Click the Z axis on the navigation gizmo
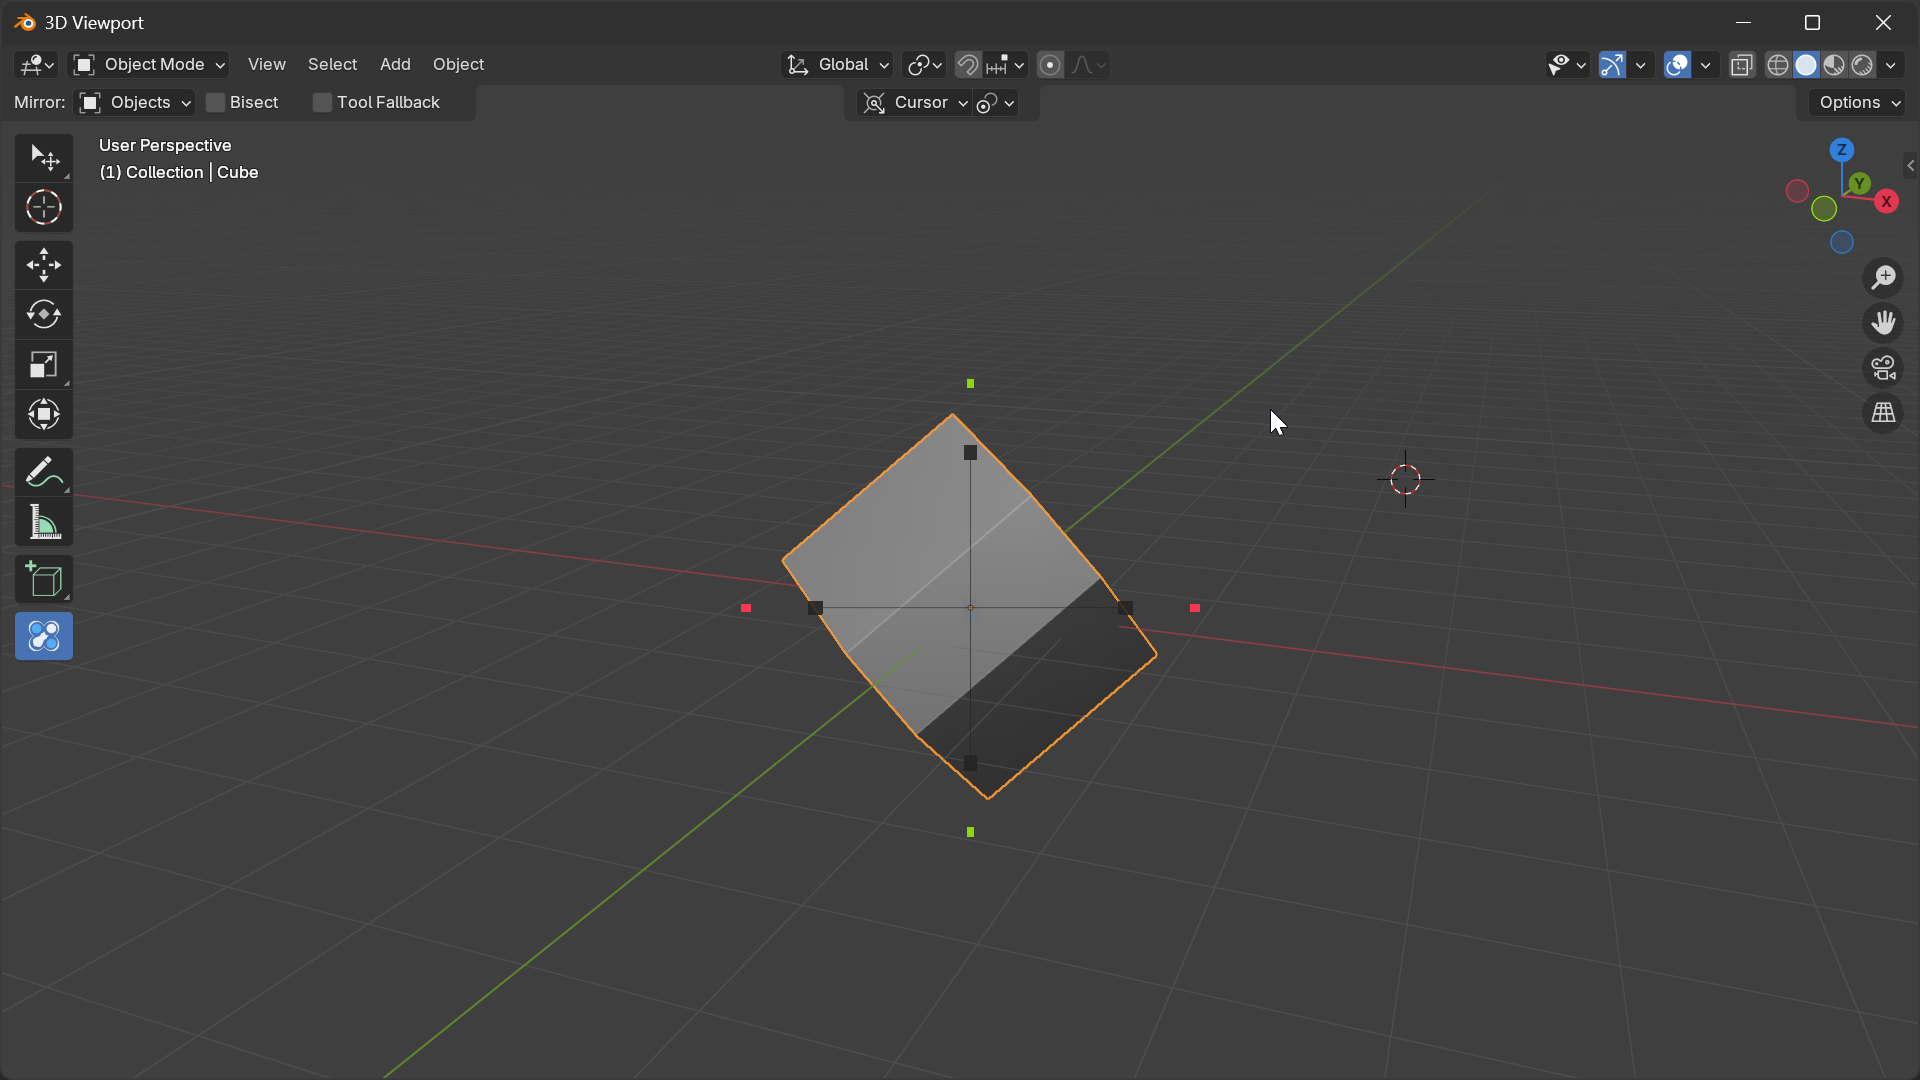This screenshot has width=1920, height=1080. pos(1841,148)
